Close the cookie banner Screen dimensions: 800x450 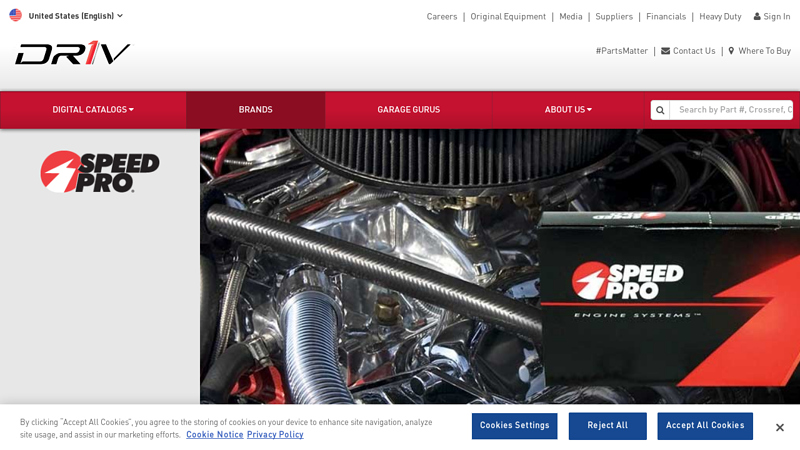pos(780,428)
